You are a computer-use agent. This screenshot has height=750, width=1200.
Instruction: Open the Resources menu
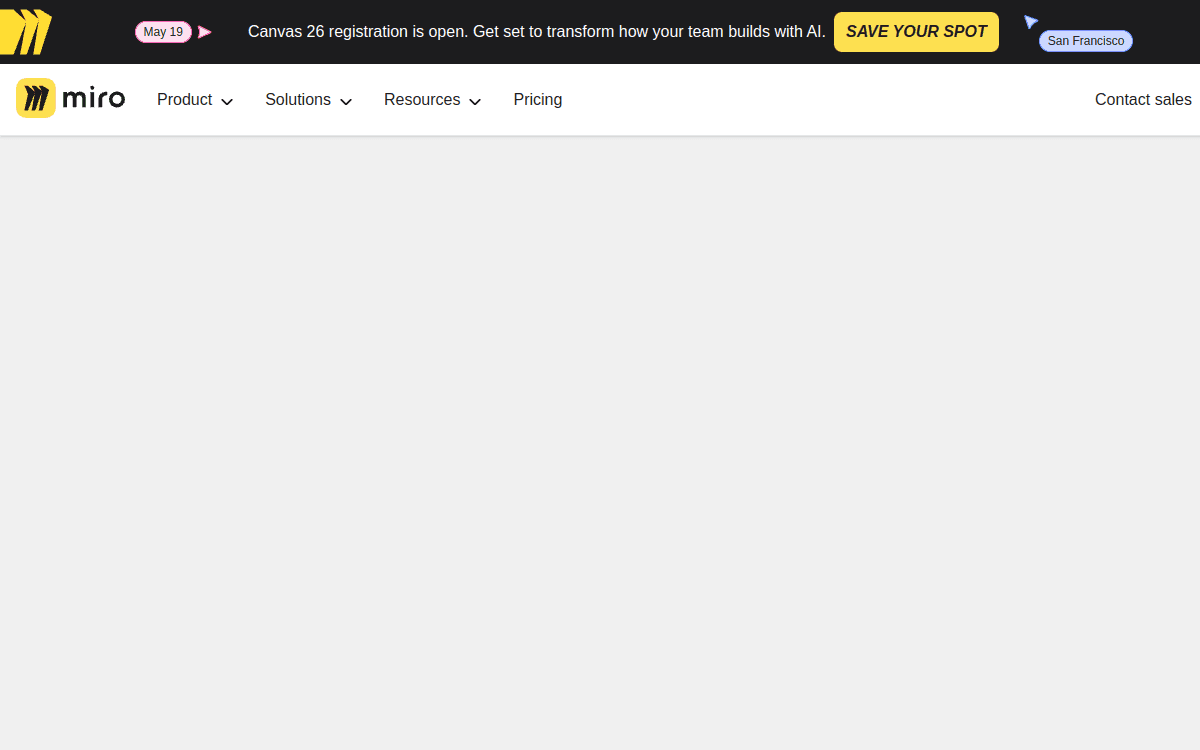point(421,99)
